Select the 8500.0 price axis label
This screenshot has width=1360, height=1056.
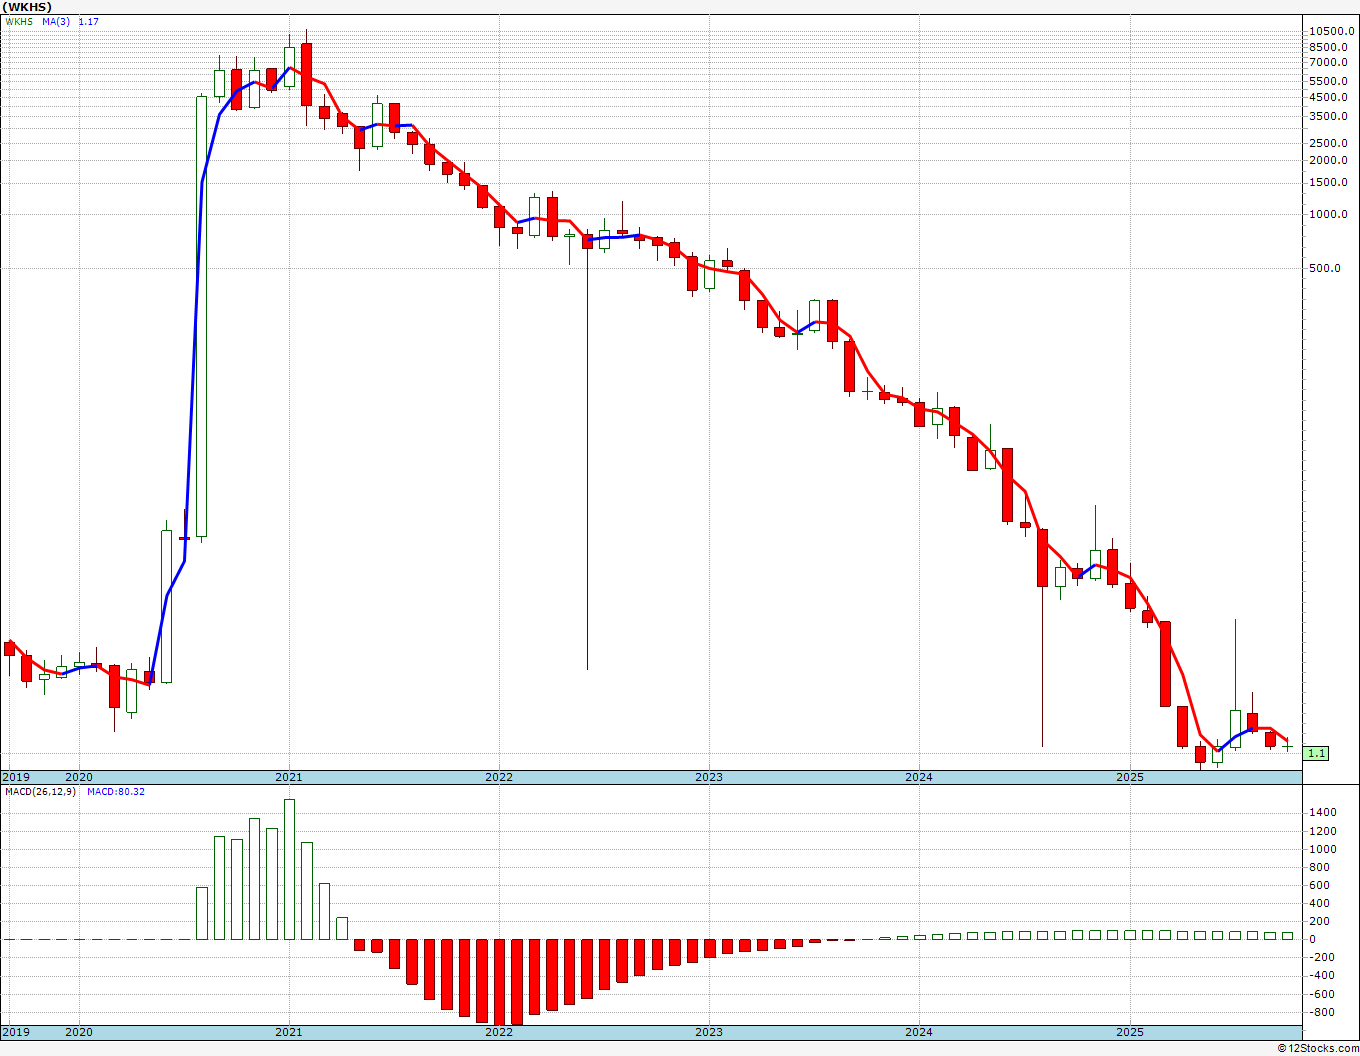(1330, 46)
